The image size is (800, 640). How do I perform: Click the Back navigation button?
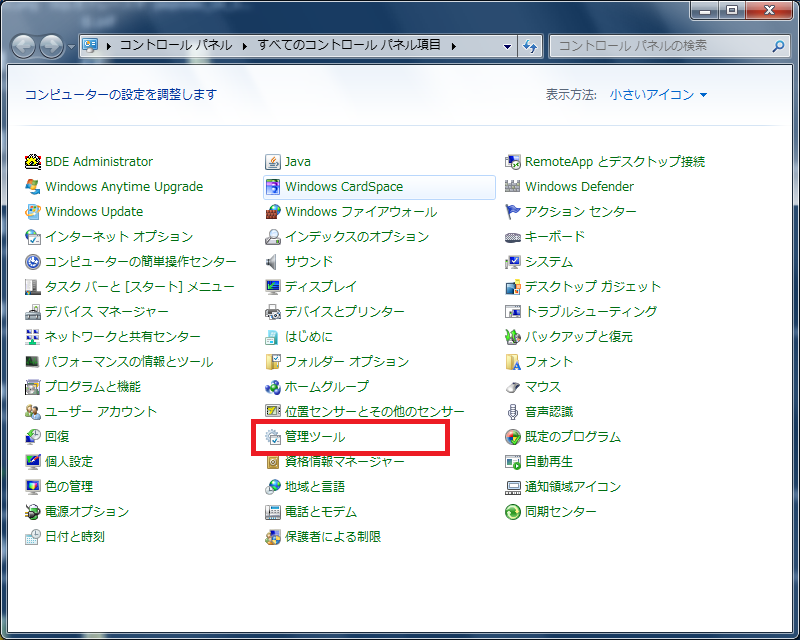23,46
